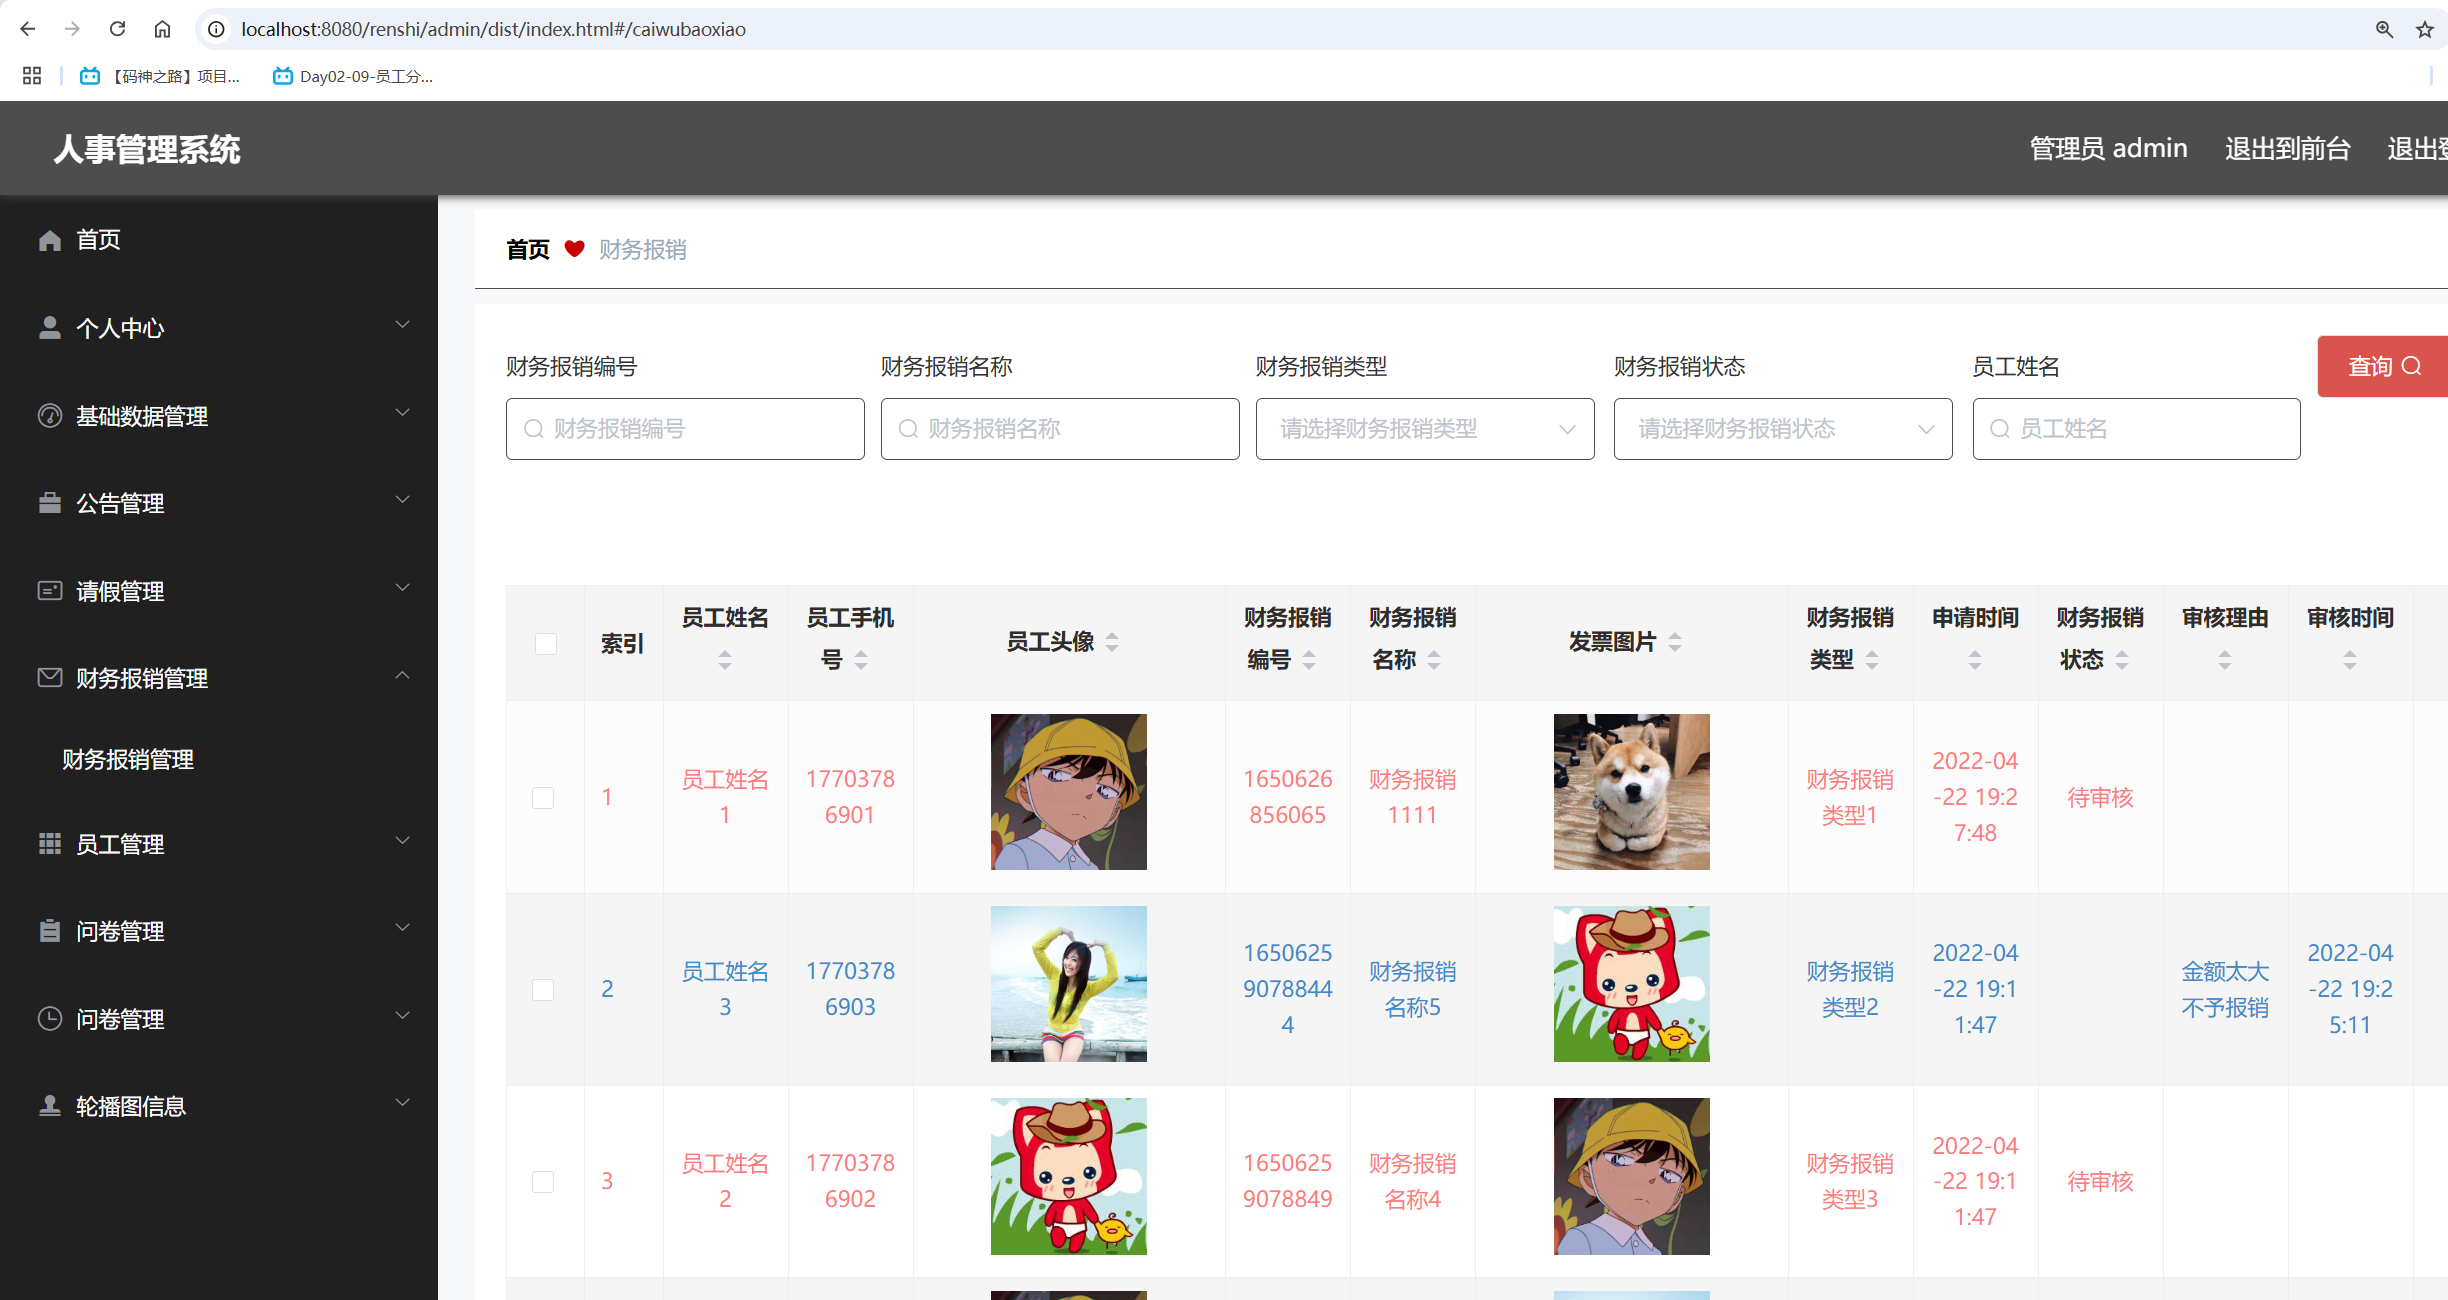Expand the 轮播图信息 menu chevron

(403, 1103)
